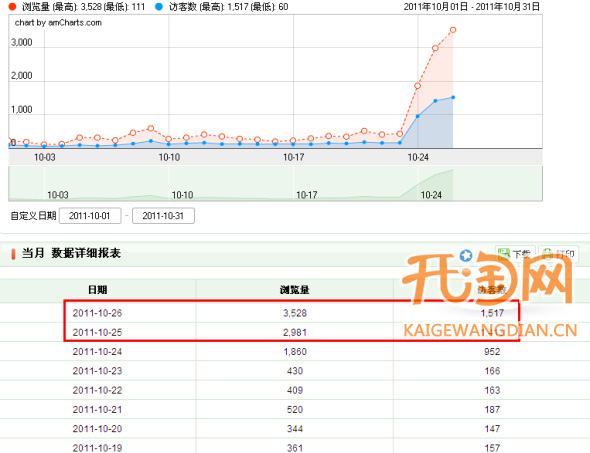Click the 1,860 page view value

295,352
